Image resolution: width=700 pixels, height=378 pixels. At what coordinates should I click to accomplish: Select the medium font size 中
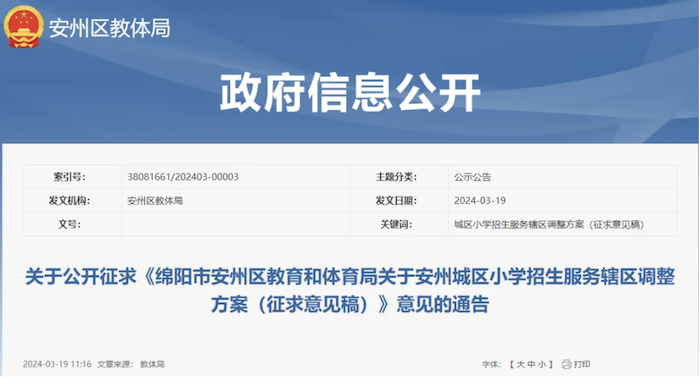click(531, 364)
